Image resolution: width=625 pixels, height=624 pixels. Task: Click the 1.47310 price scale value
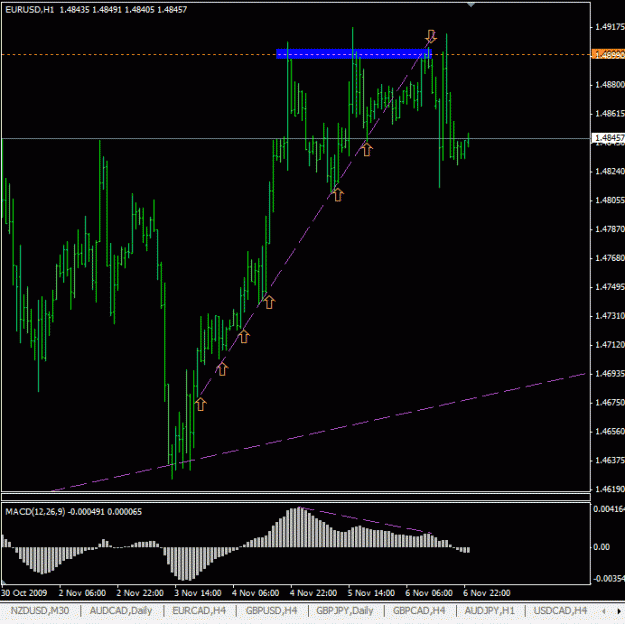coord(609,316)
